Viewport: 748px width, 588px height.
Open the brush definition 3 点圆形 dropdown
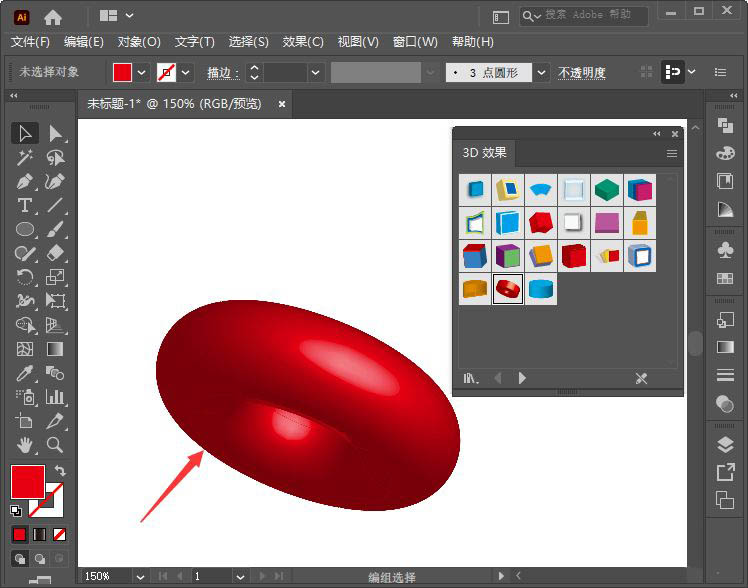click(541, 73)
